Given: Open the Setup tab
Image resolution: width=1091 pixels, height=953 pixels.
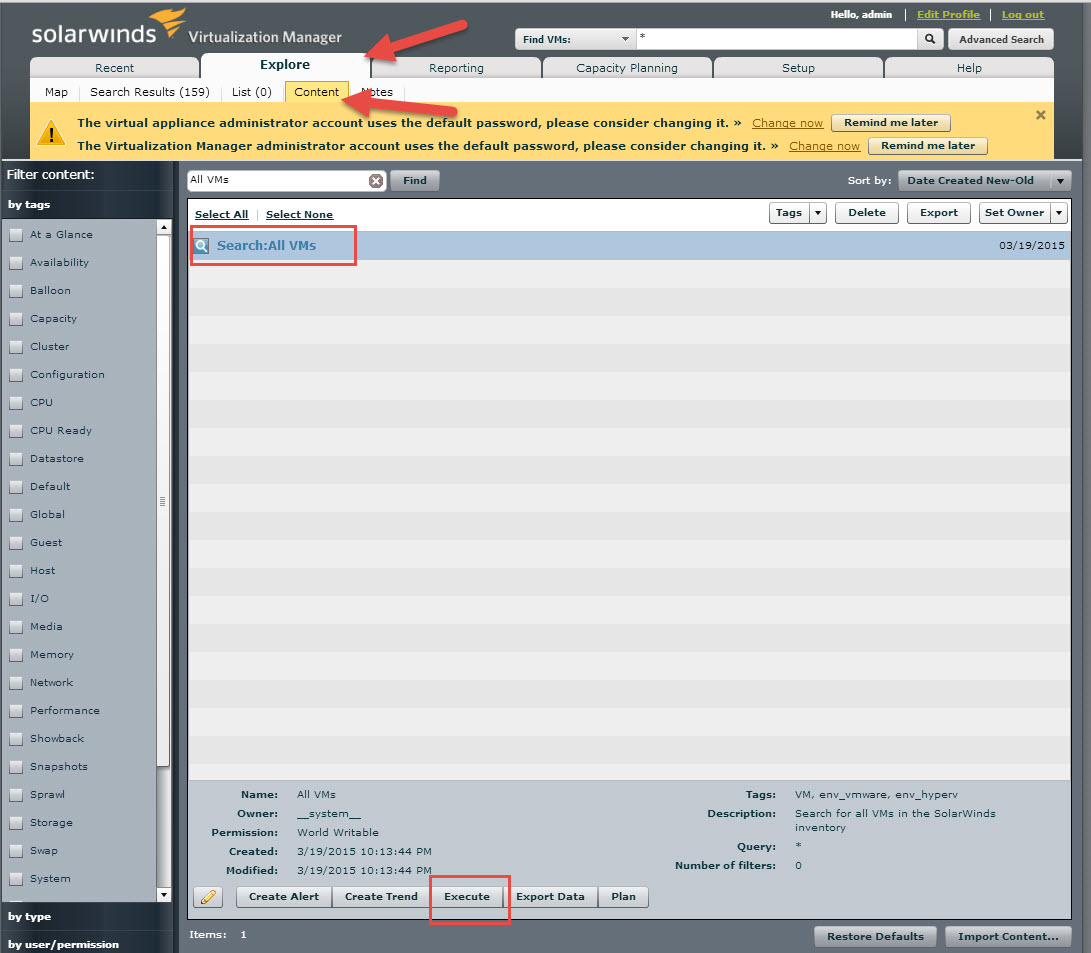Looking at the screenshot, I should click(798, 67).
